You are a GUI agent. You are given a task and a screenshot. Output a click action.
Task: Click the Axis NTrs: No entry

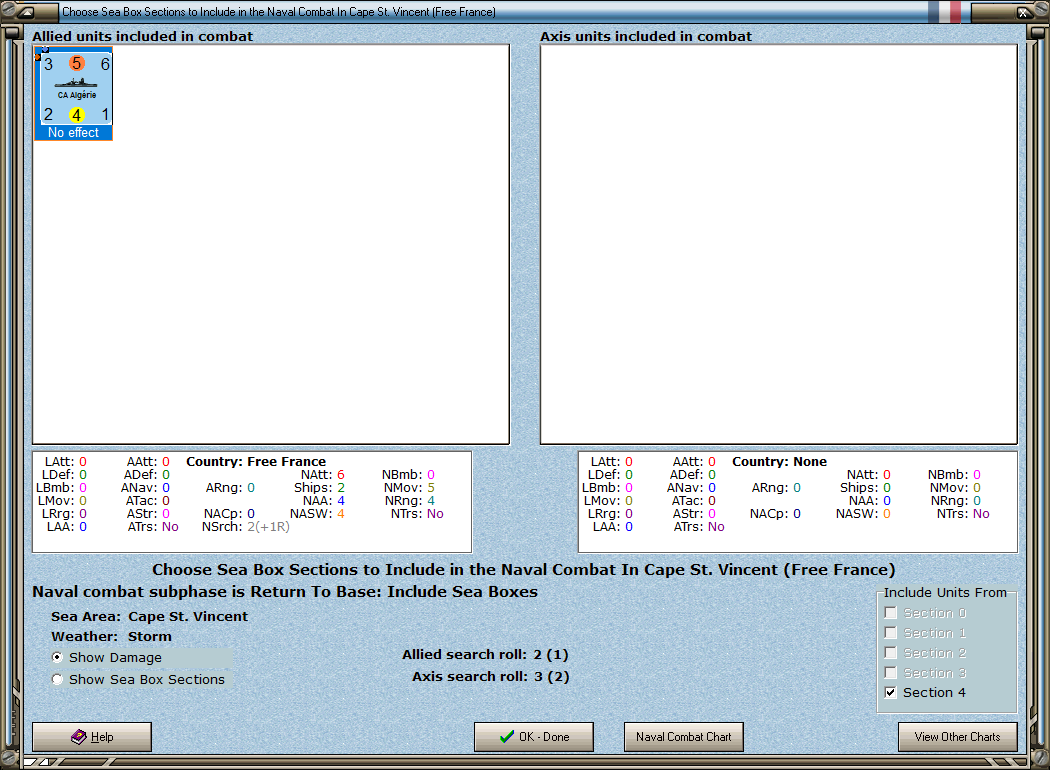click(x=963, y=514)
